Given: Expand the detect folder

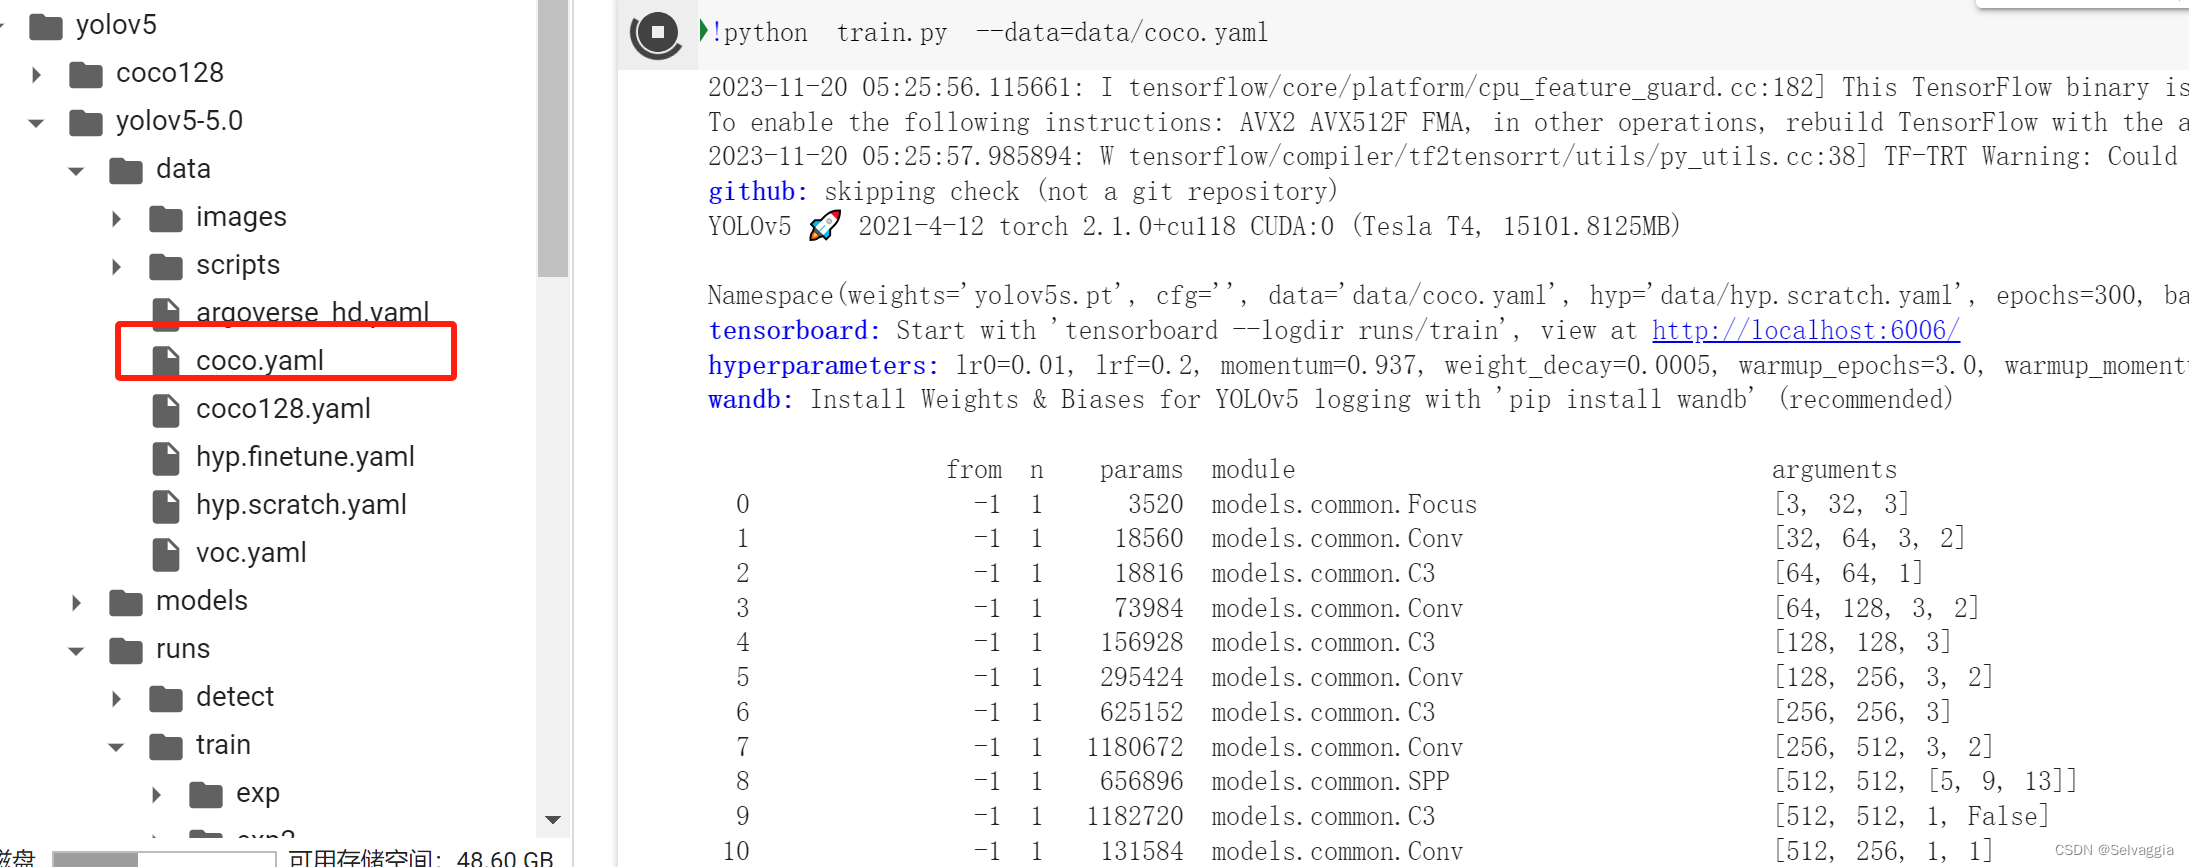Looking at the screenshot, I should [117, 698].
